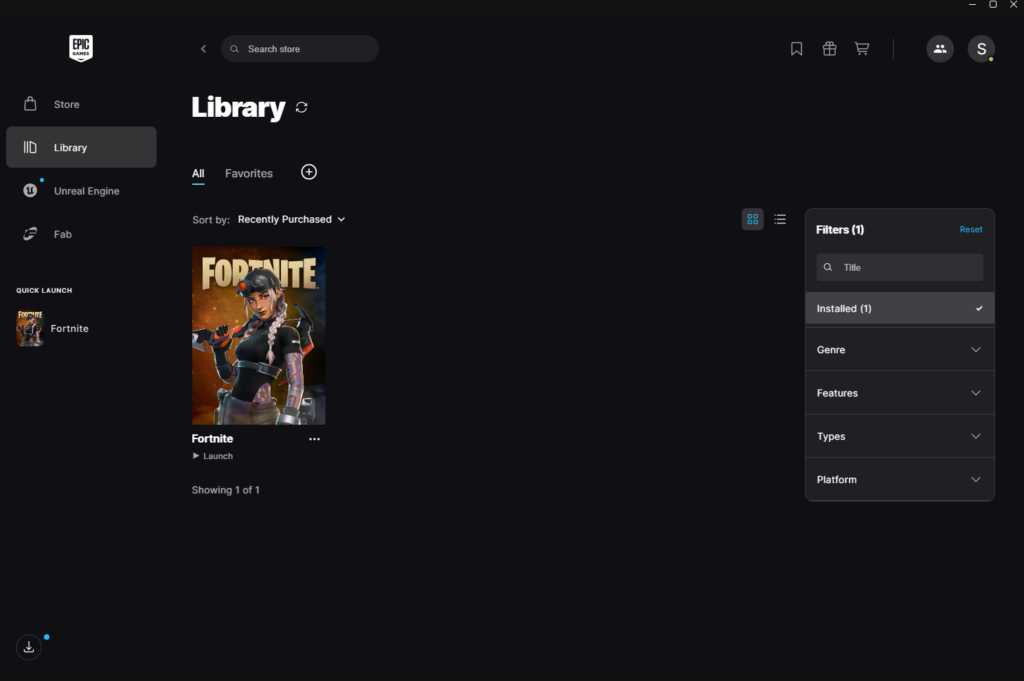
Task: Expand the Platform filter
Action: (x=899, y=479)
